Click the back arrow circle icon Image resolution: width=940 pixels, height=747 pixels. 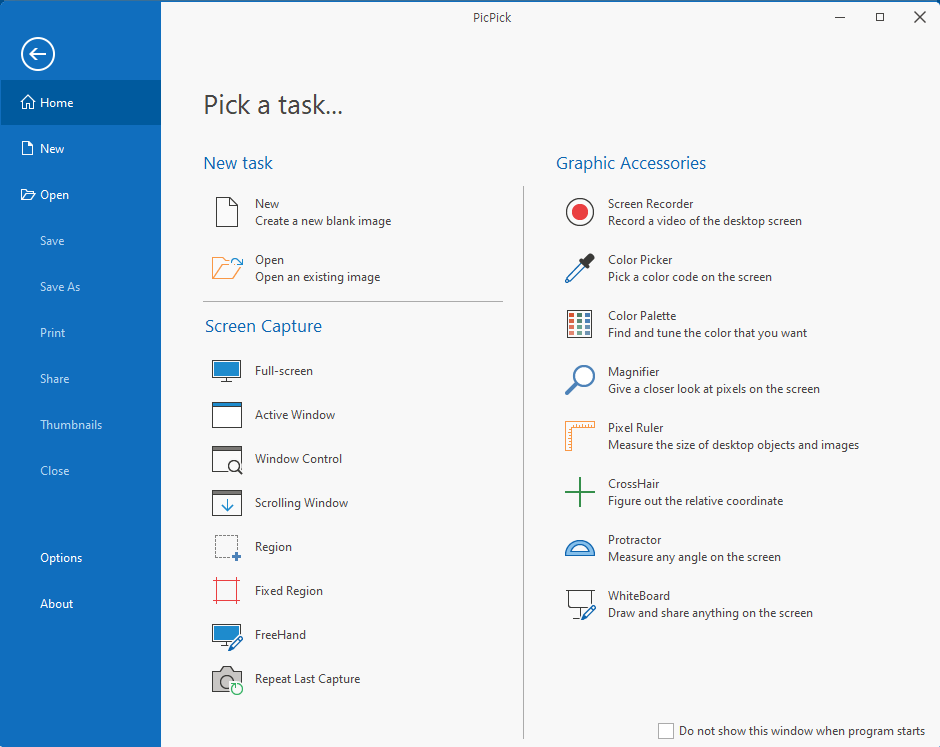pos(38,54)
